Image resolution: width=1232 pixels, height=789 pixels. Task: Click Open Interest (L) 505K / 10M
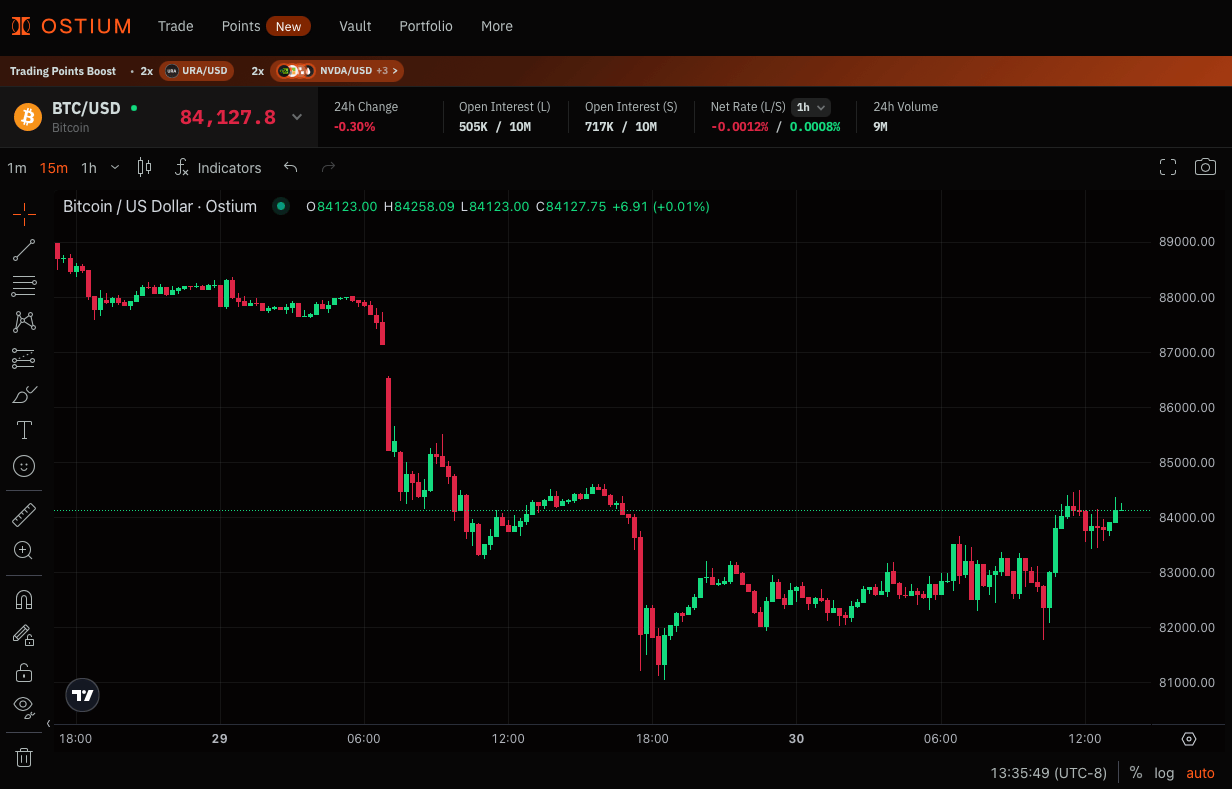(x=495, y=127)
